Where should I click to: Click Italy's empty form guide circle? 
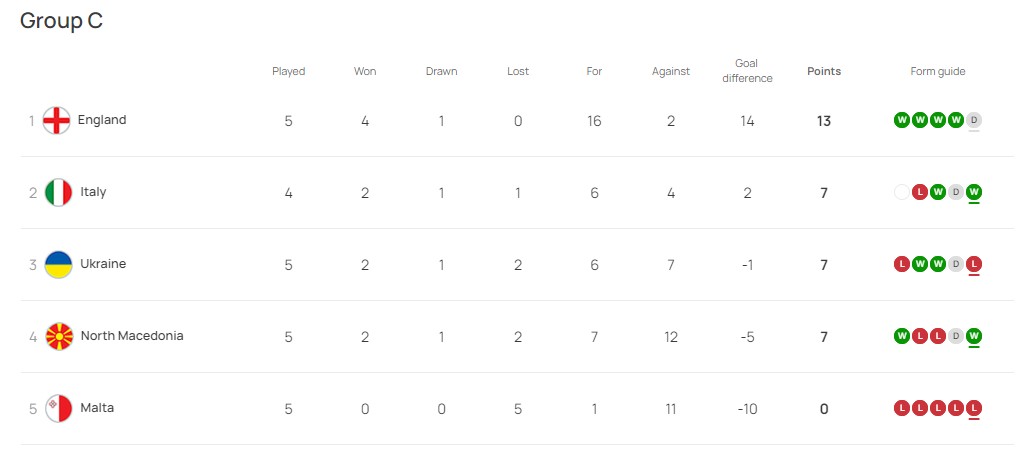902,192
